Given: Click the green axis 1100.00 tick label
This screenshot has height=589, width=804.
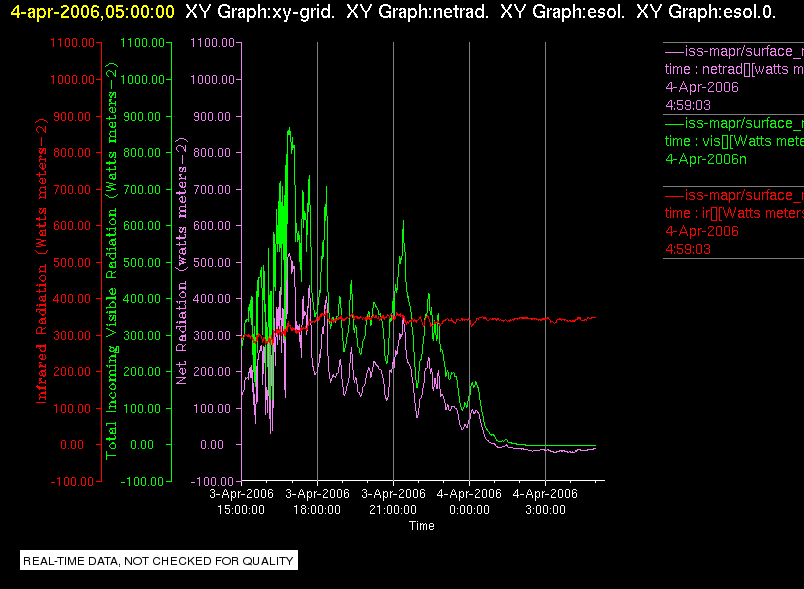Looking at the screenshot, I should tap(143, 43).
